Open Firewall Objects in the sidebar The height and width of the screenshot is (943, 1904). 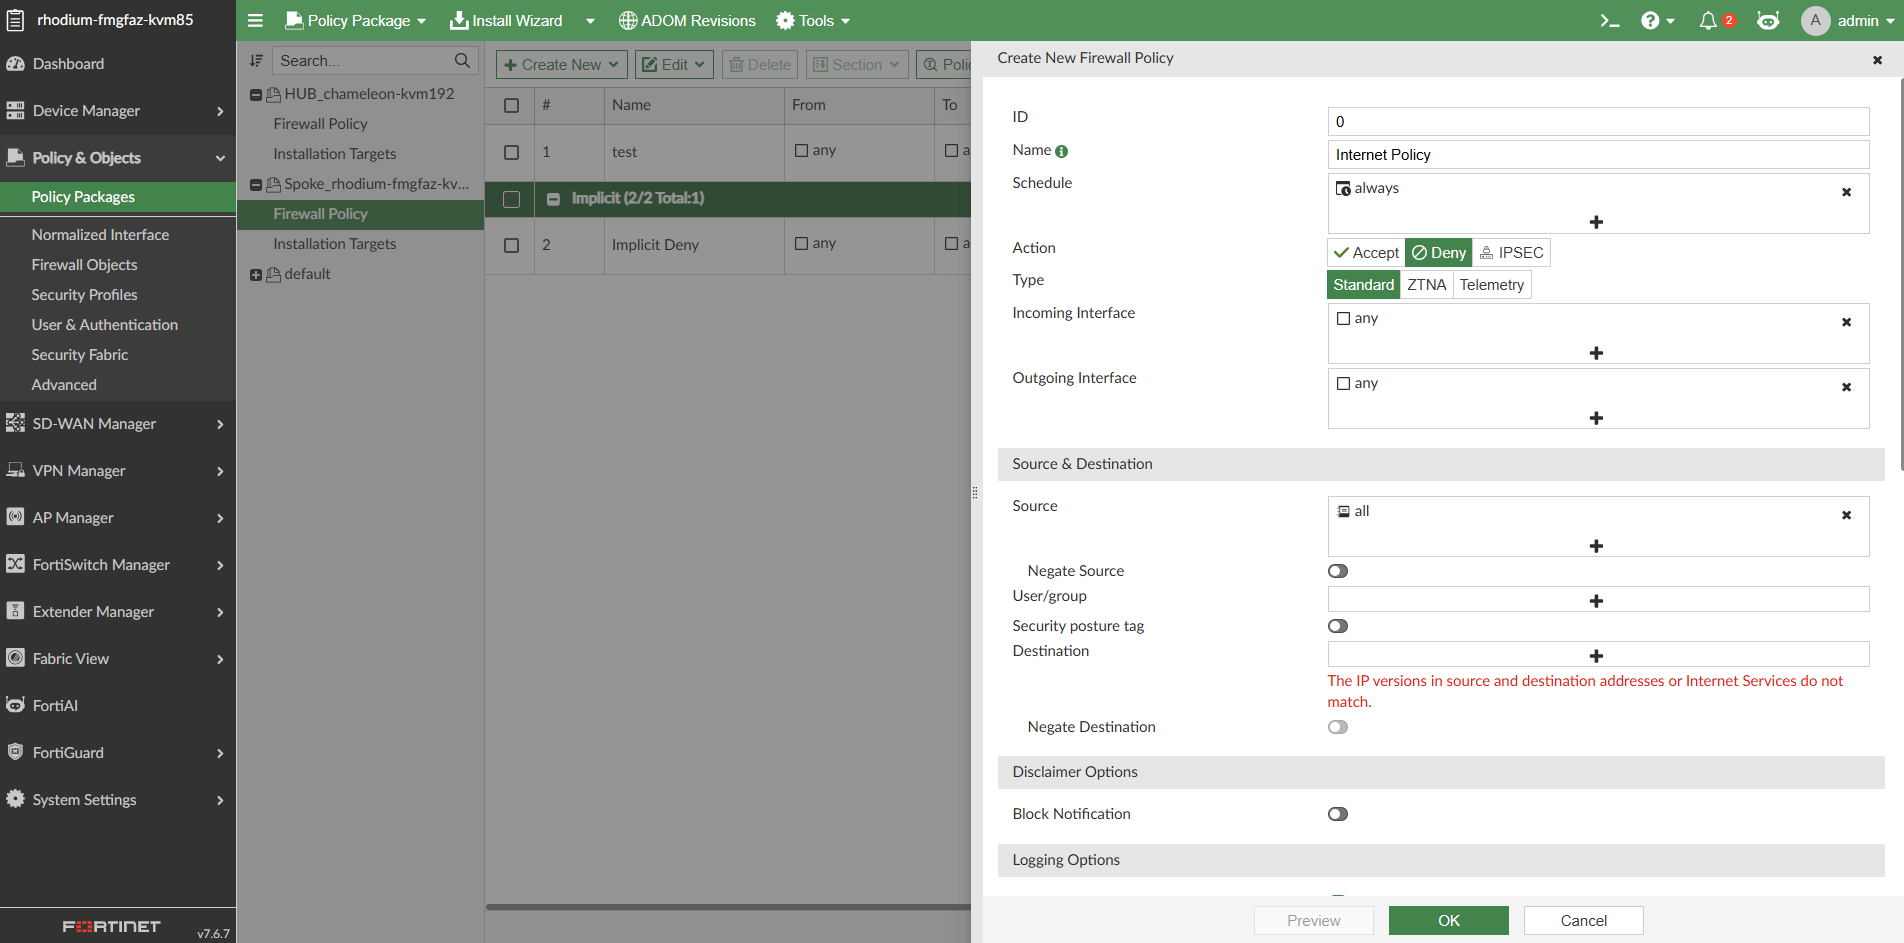click(x=84, y=265)
